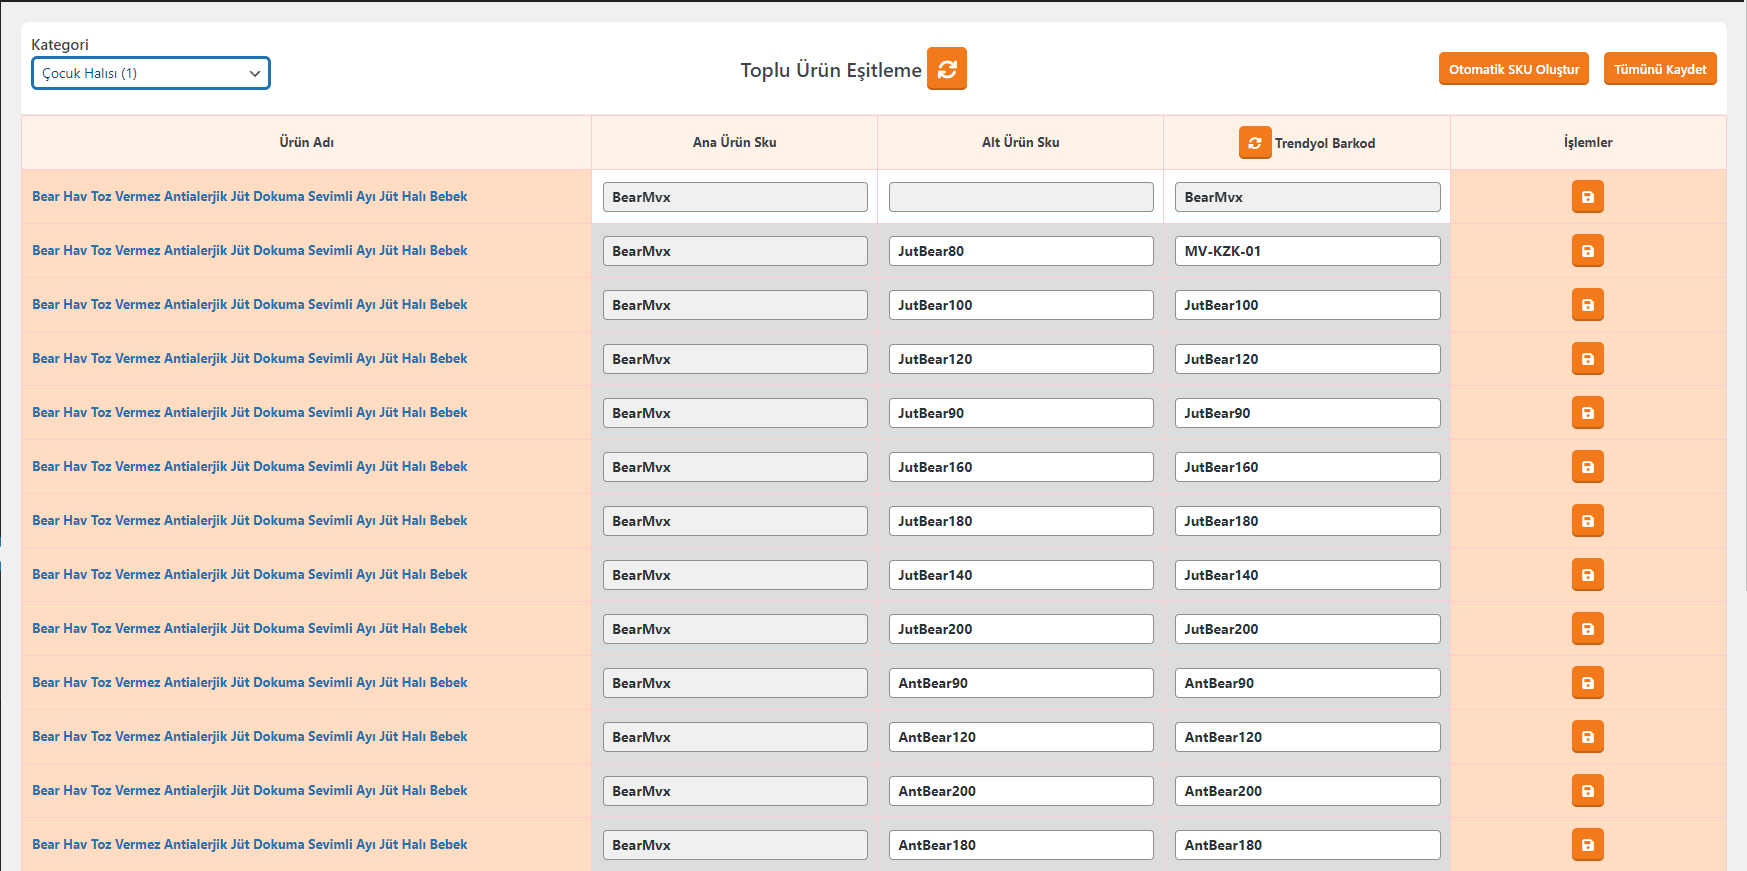1747x871 pixels.
Task: Click Trendyol Barkod field containing AntBear180
Action: click(x=1307, y=845)
